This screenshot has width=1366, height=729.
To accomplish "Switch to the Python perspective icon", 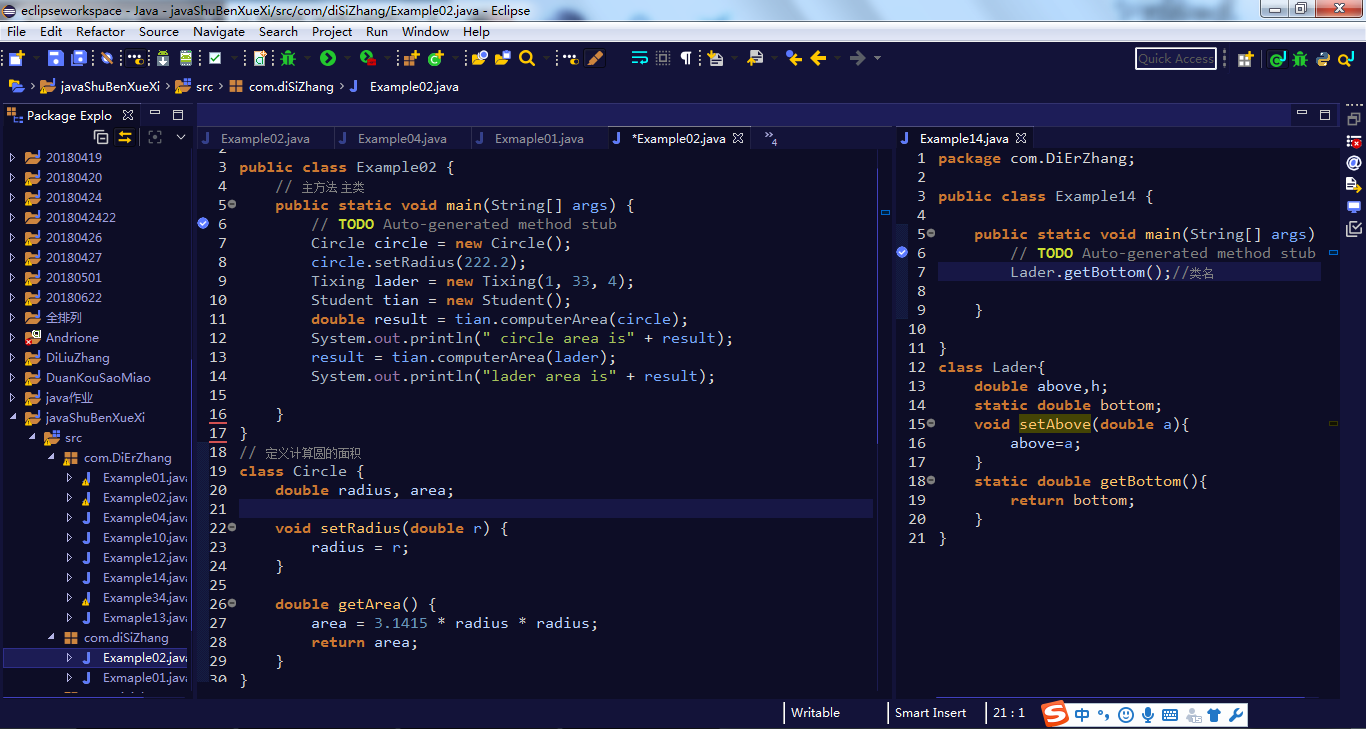I will click(x=1323, y=59).
